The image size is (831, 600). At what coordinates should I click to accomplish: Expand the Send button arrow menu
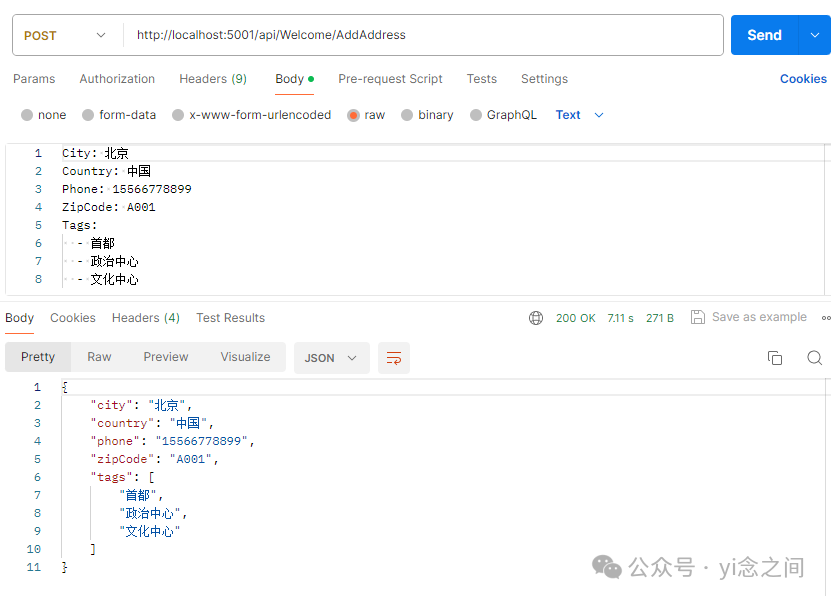point(815,35)
